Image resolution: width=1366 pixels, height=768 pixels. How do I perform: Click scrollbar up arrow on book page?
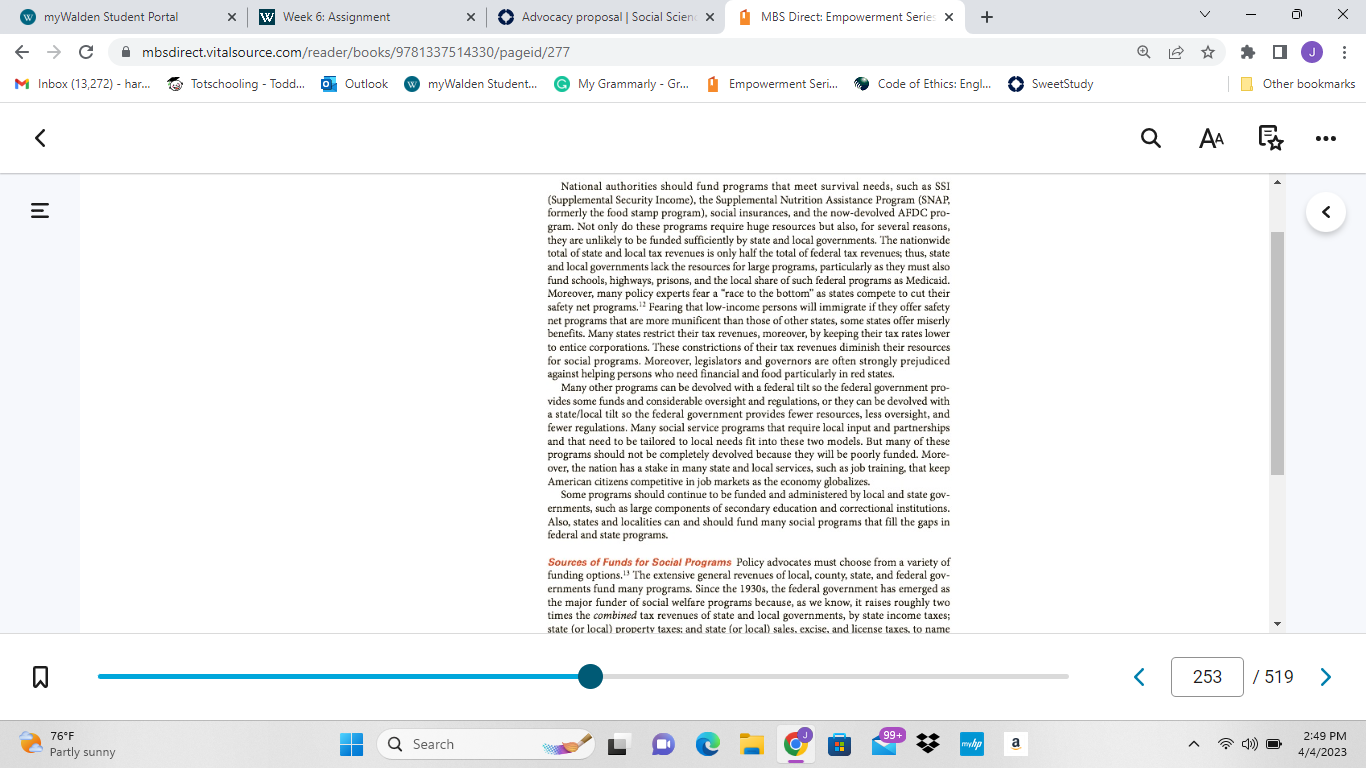click(1277, 182)
